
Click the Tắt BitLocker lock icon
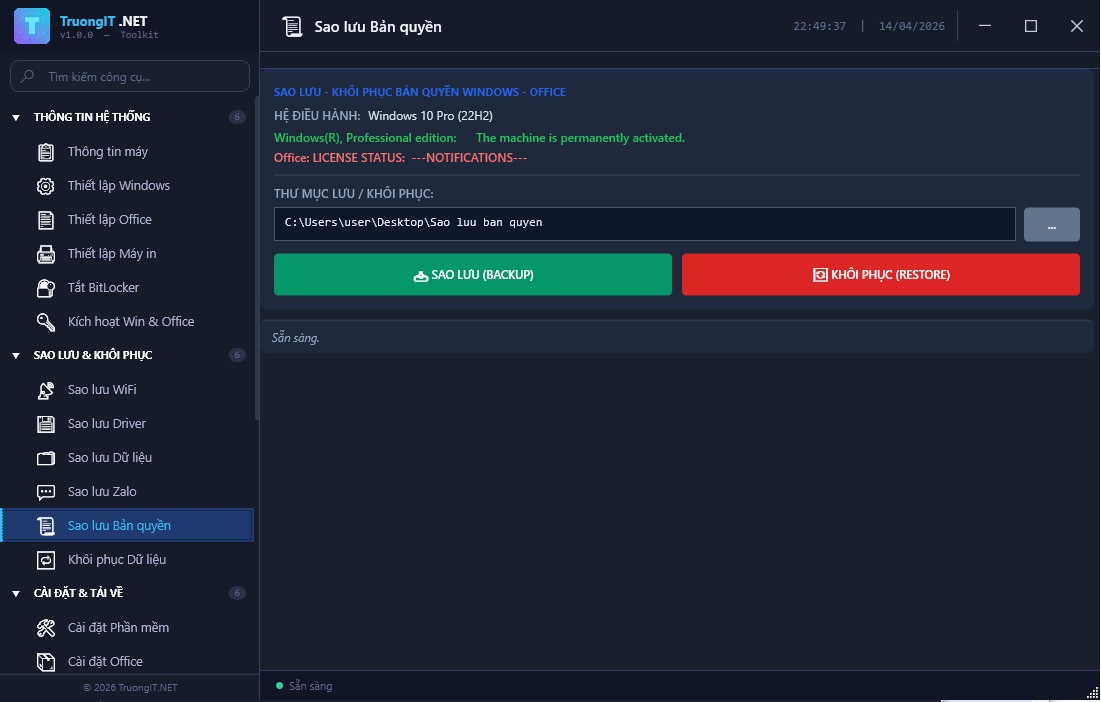[x=46, y=288]
